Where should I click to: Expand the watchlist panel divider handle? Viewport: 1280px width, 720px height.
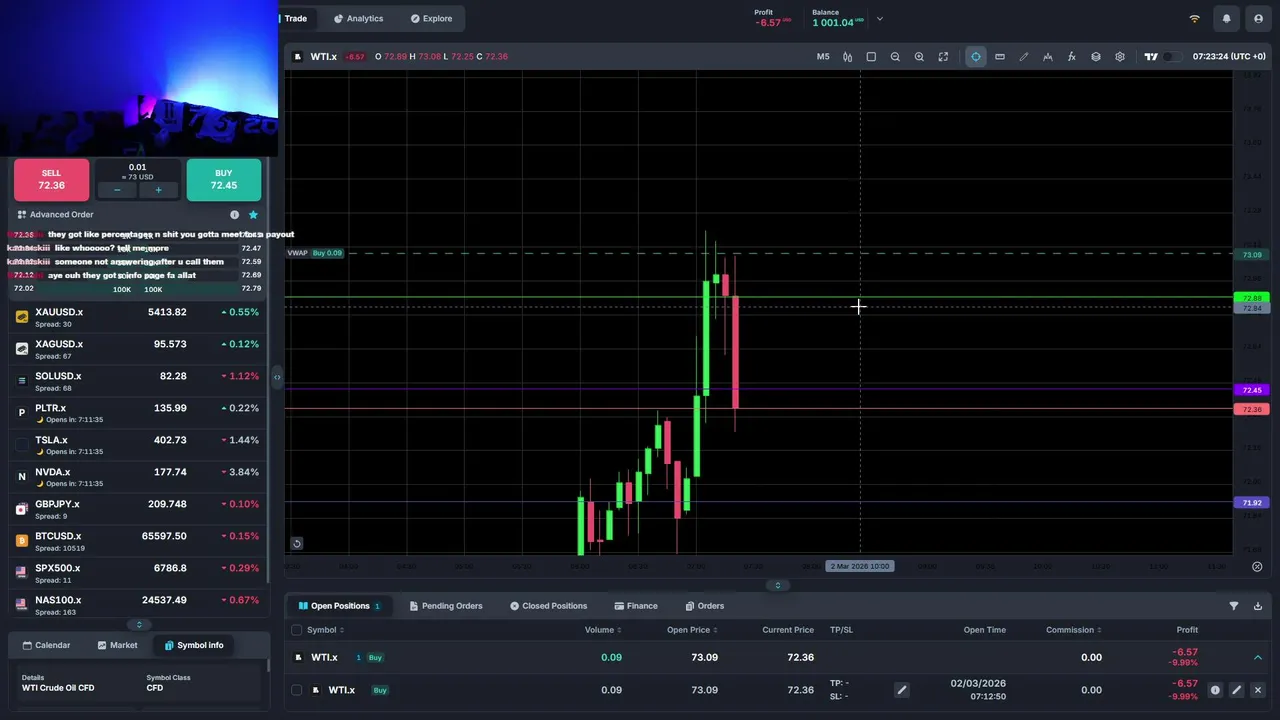[139, 625]
